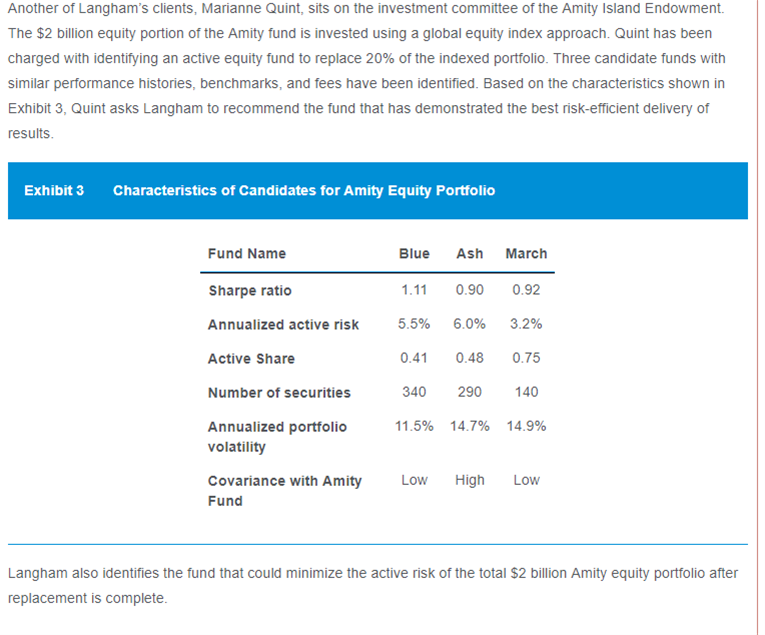Click the "Sharpe ratio" row label
The height and width of the screenshot is (635, 765).
coord(250,291)
